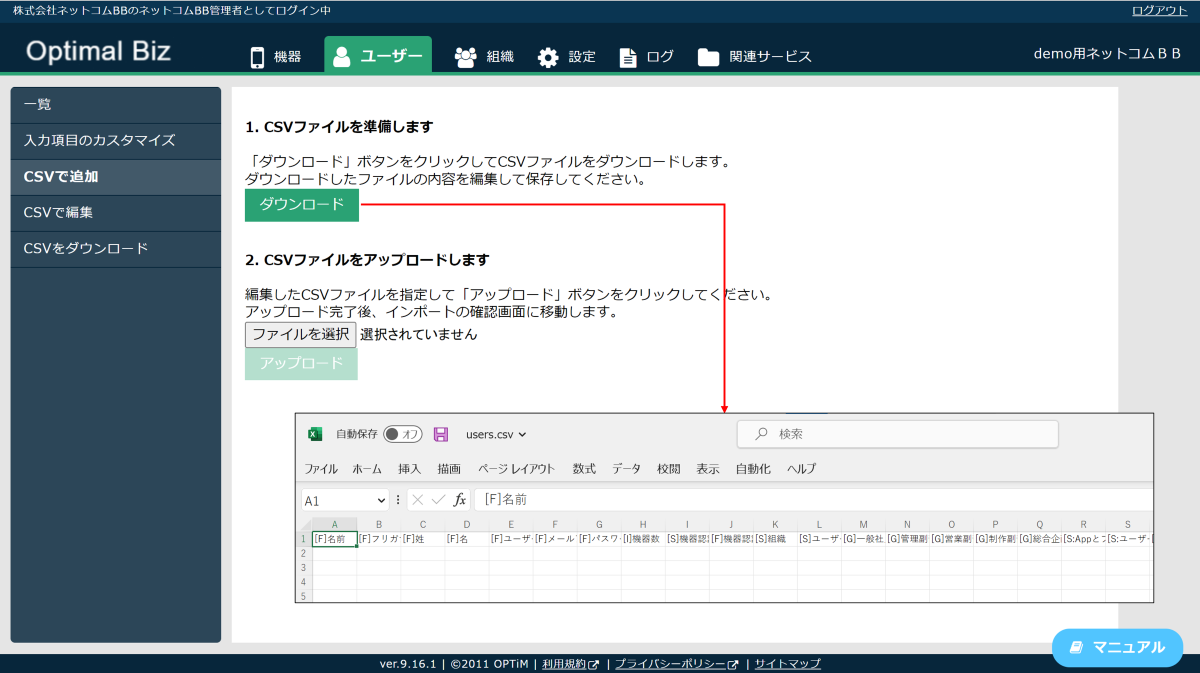Select cell K1 containing [S]組織

point(775,539)
